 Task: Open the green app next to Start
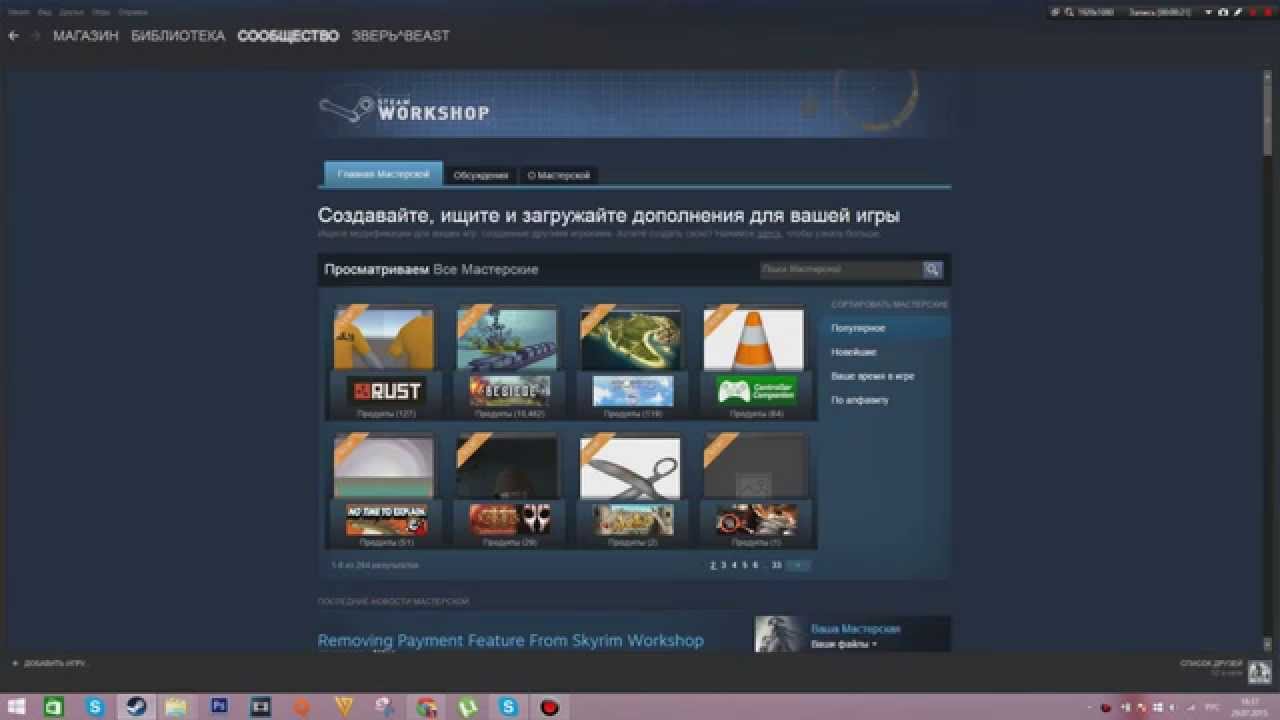click(x=54, y=707)
